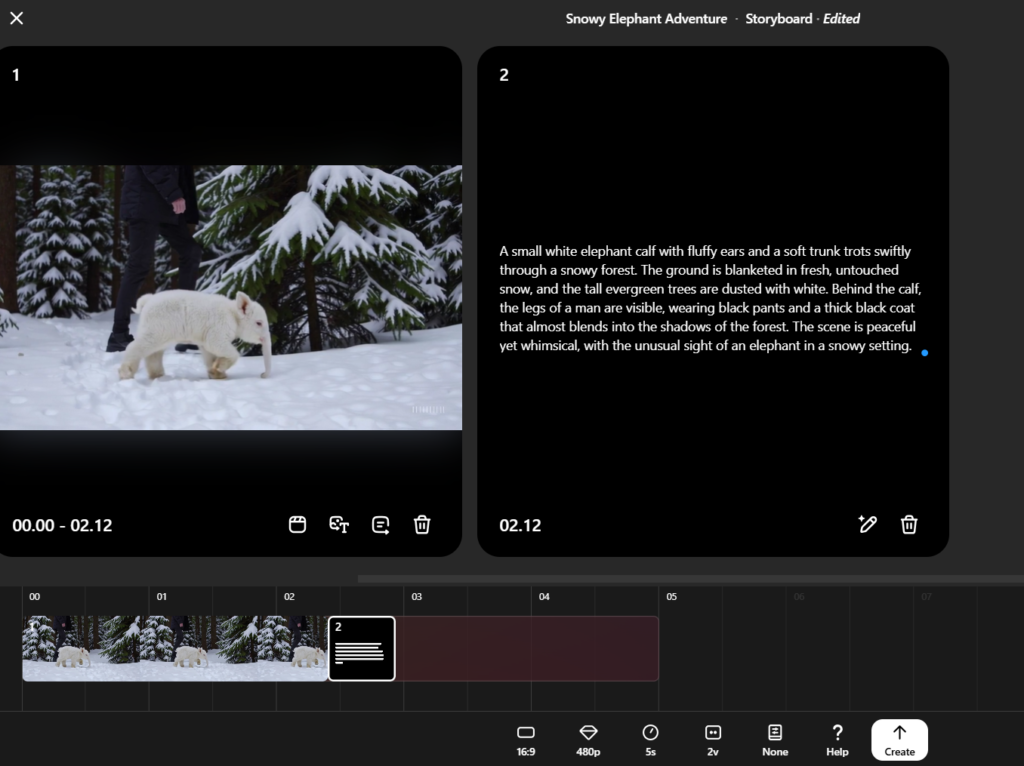This screenshot has width=1024, height=766.
Task: Click the 03 marker on timeline ruler
Action: click(x=417, y=596)
